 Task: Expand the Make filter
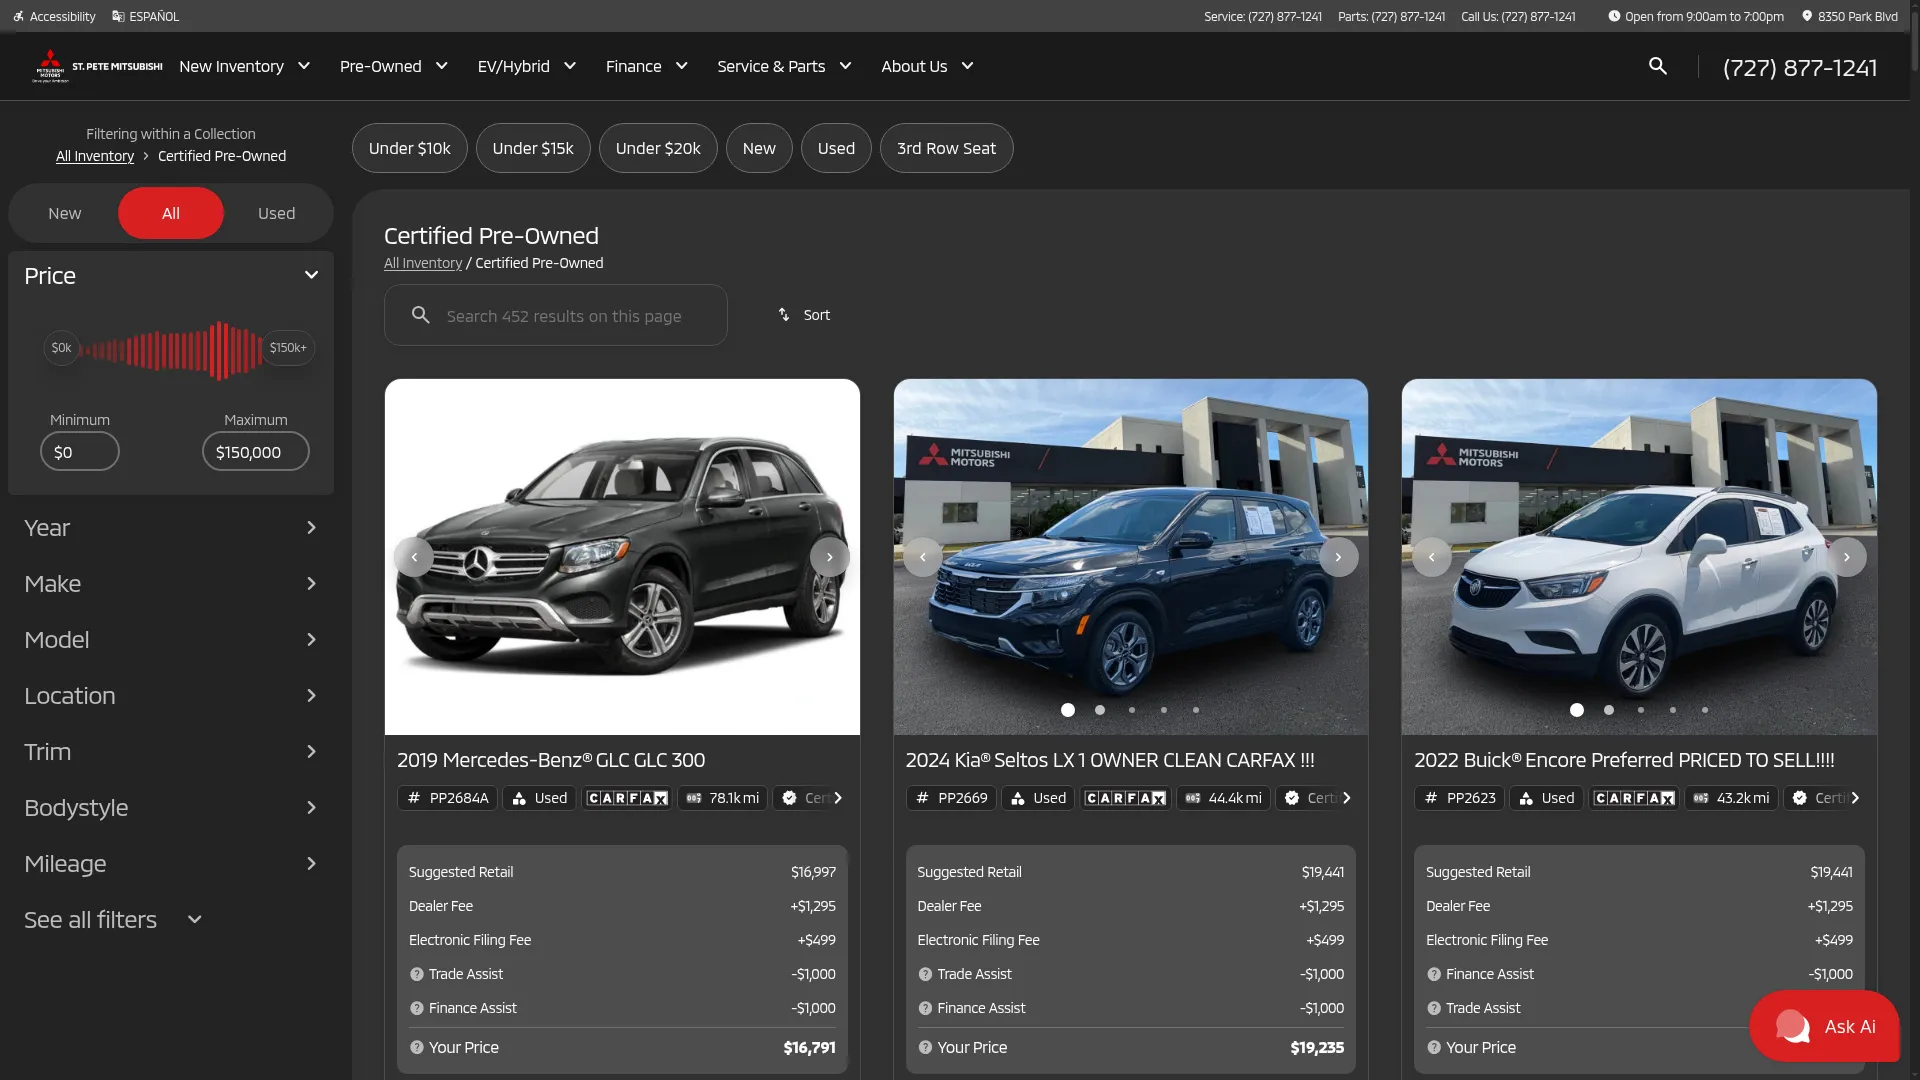(171, 584)
